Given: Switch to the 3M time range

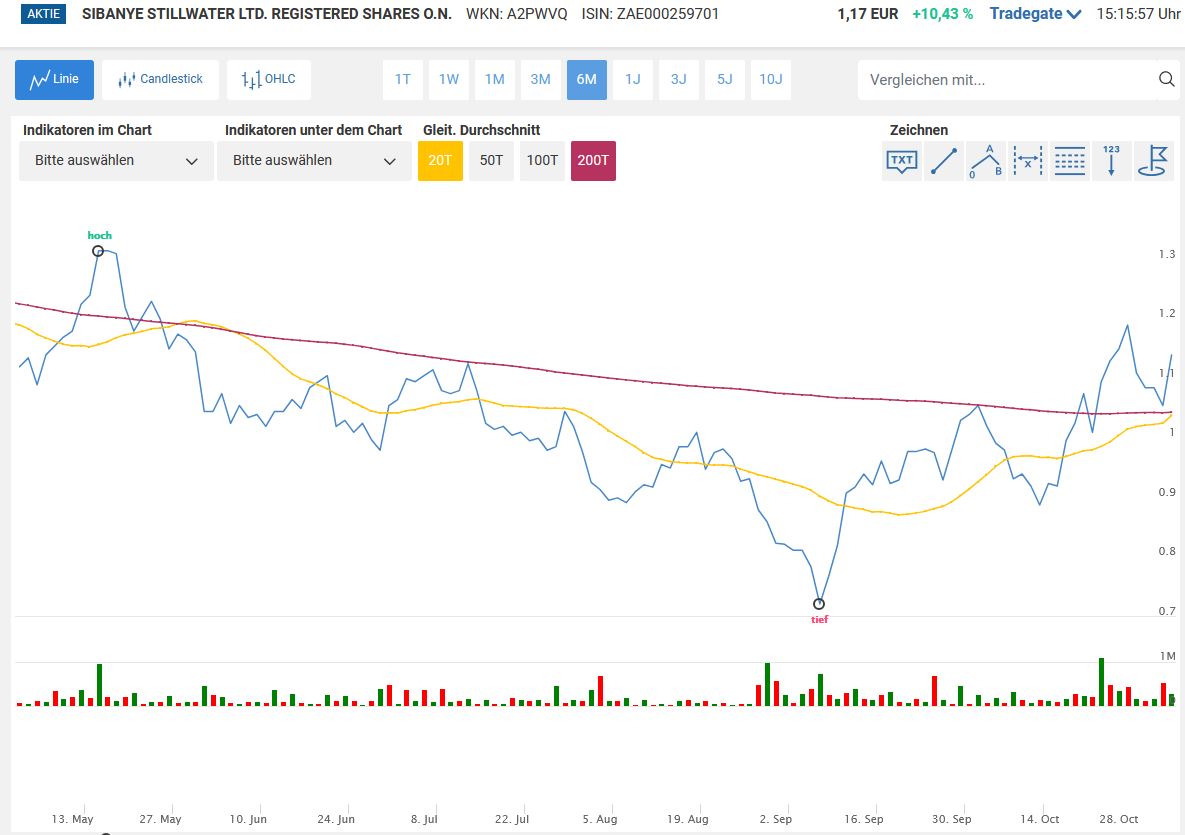Looking at the screenshot, I should [x=540, y=80].
